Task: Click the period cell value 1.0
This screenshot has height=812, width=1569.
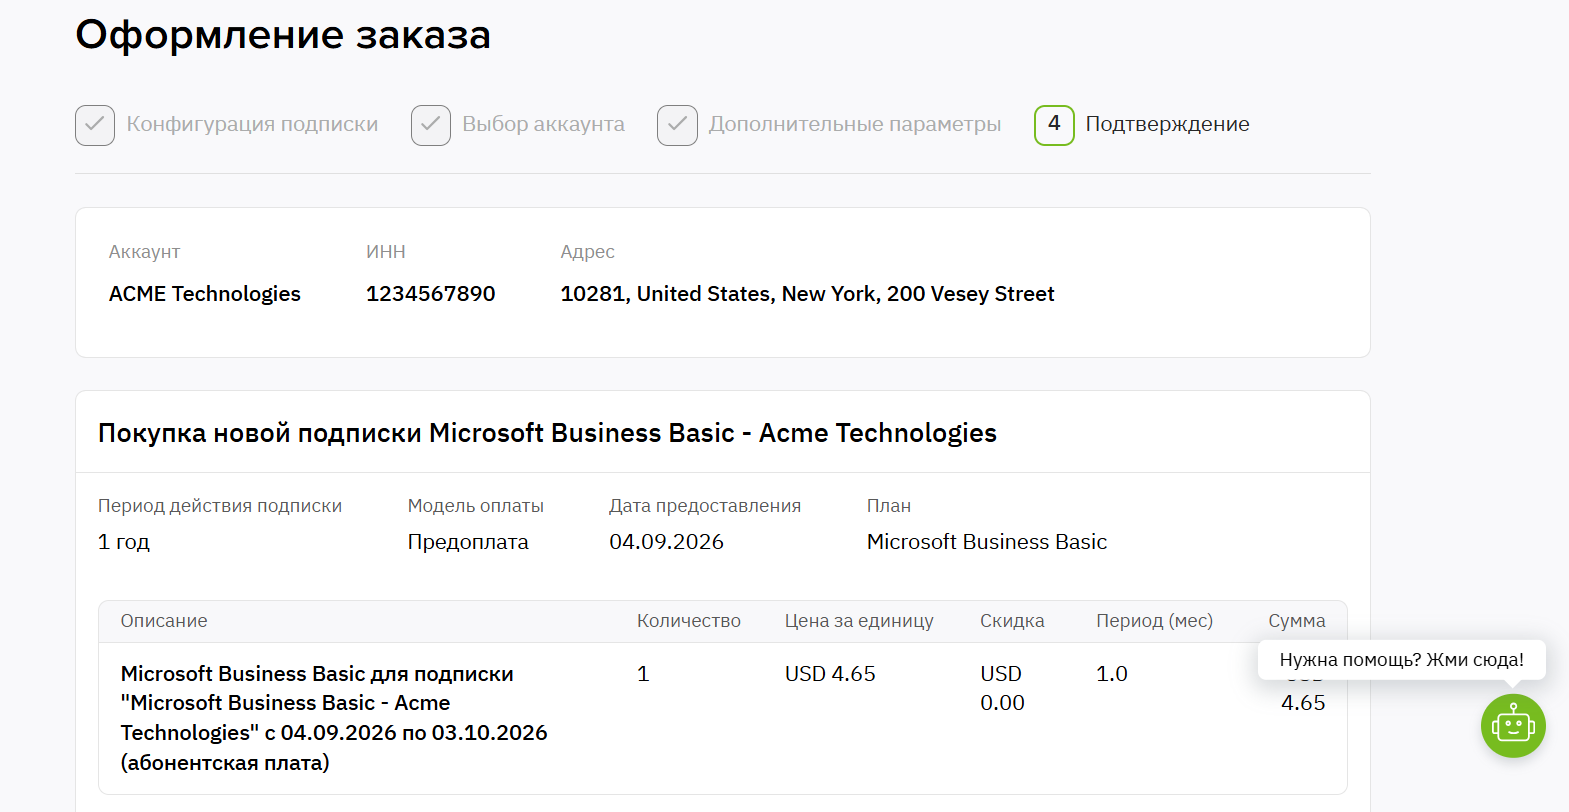Action: click(x=1112, y=674)
